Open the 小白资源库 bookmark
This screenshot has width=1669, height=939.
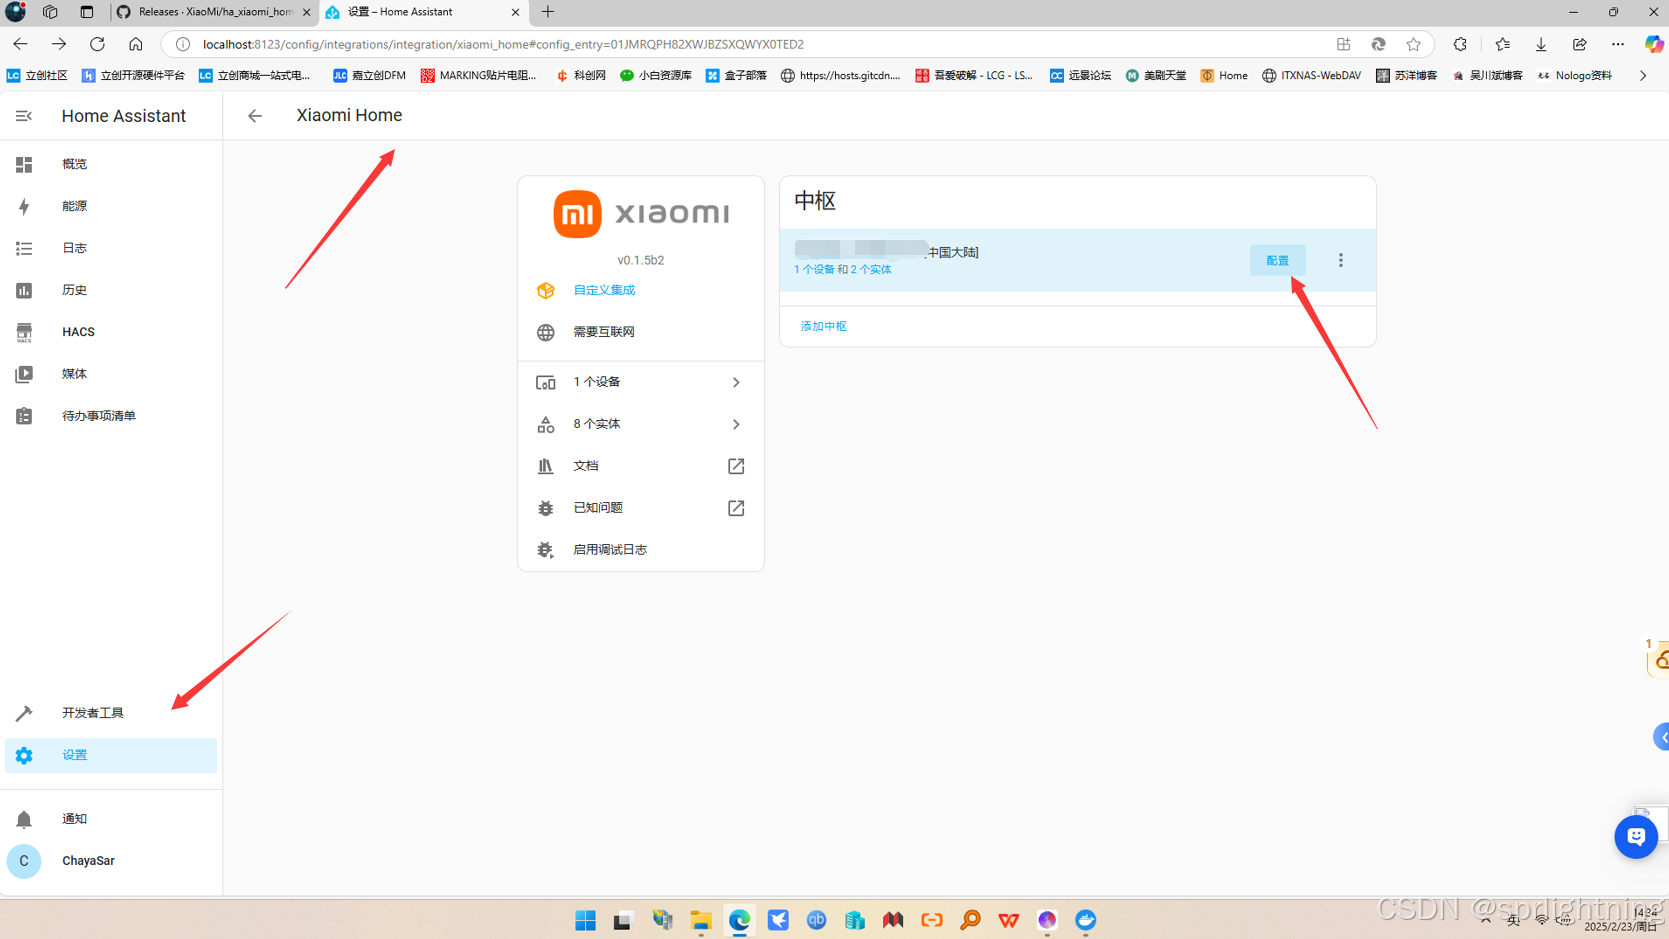[656, 75]
